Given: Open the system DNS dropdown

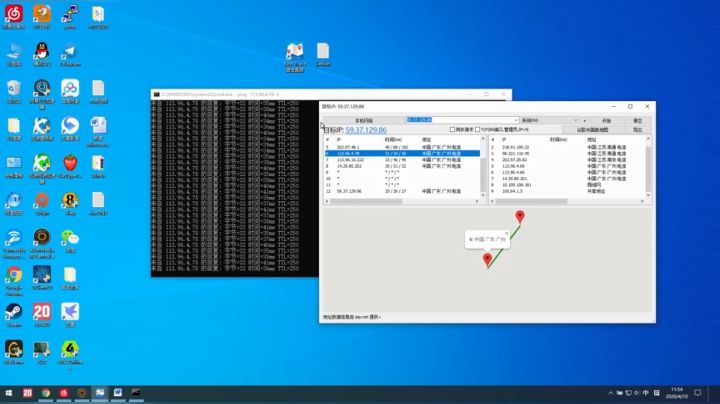Looking at the screenshot, I should click(x=550, y=120).
